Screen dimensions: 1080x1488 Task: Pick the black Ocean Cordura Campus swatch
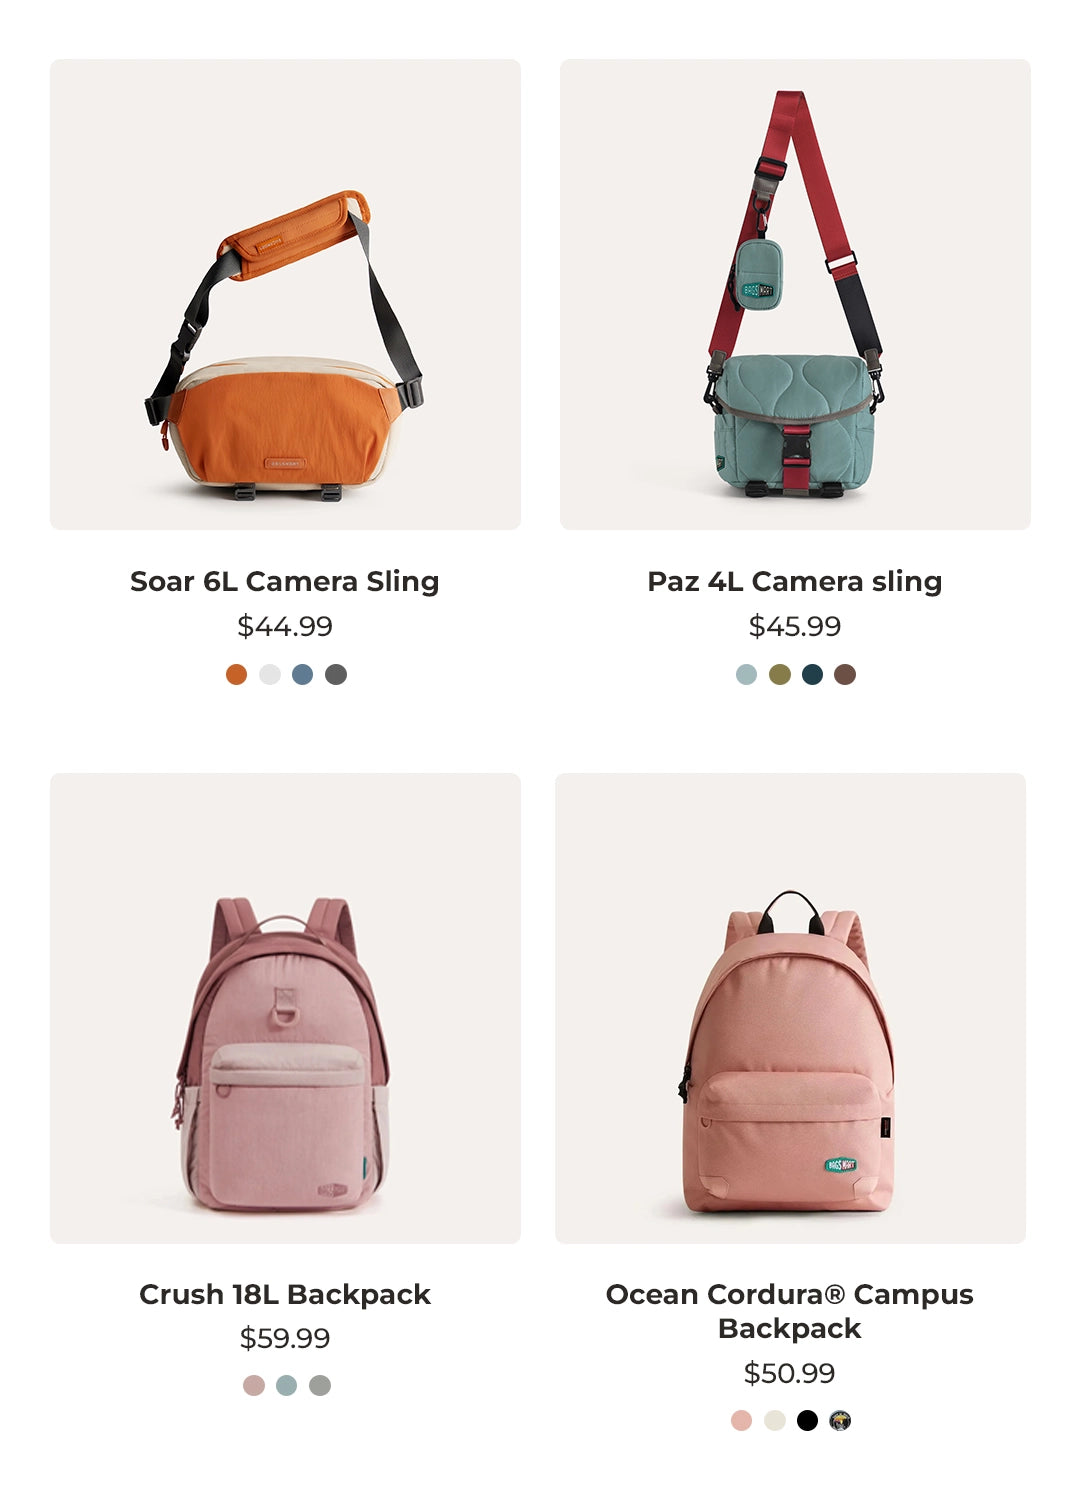pos(807,1420)
